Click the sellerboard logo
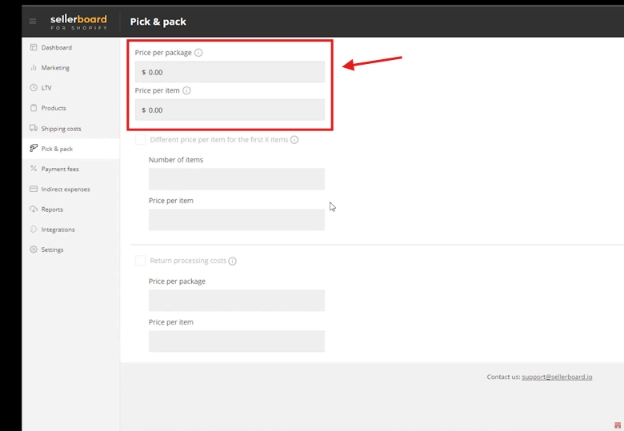The height and width of the screenshot is (431, 624). [x=78, y=21]
